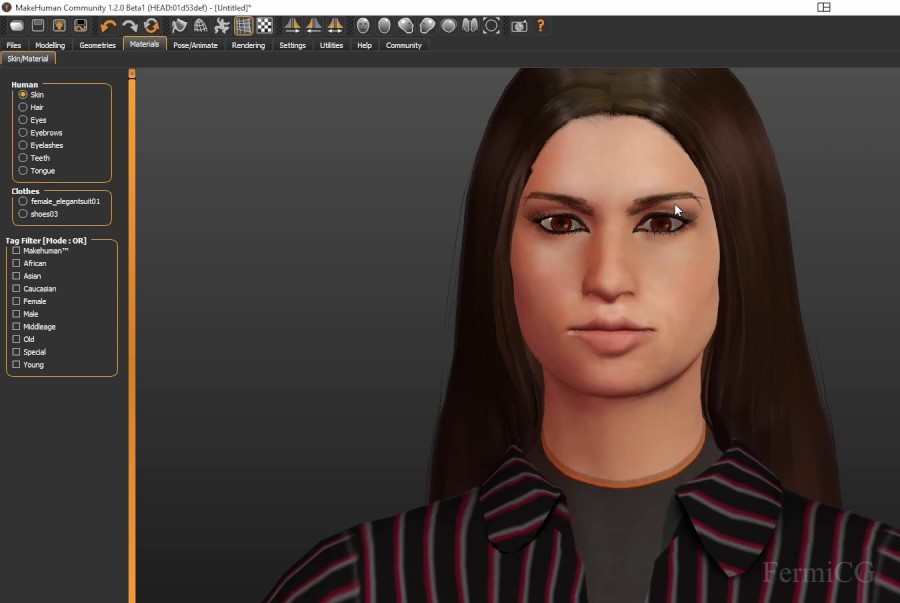900x603 pixels.
Task: Select the top head view icon
Action: click(448, 26)
